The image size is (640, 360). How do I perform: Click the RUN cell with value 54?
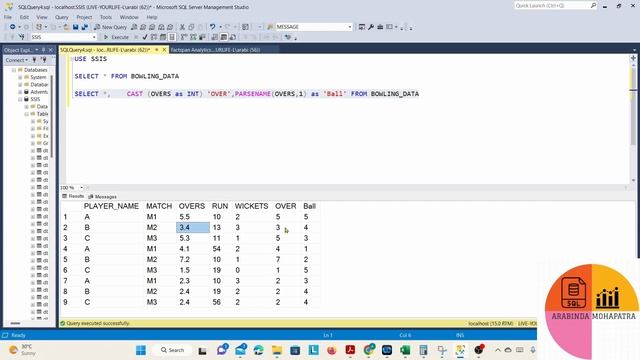216,249
